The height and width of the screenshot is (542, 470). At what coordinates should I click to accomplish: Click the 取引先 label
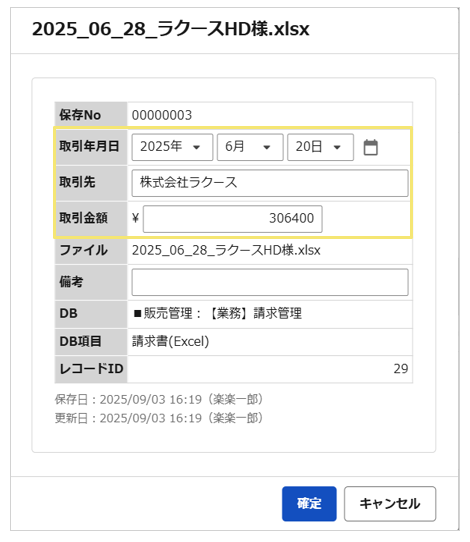pos(77,182)
